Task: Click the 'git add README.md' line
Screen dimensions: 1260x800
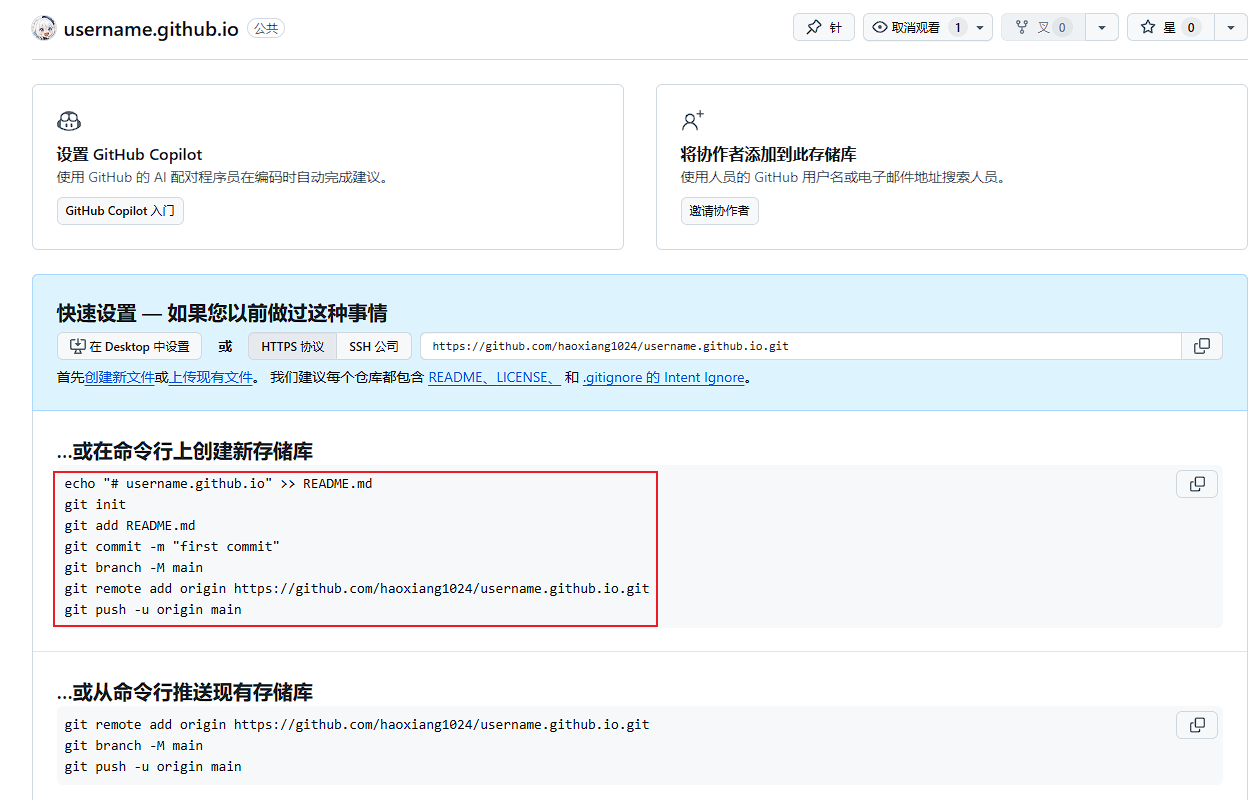Action: (130, 526)
